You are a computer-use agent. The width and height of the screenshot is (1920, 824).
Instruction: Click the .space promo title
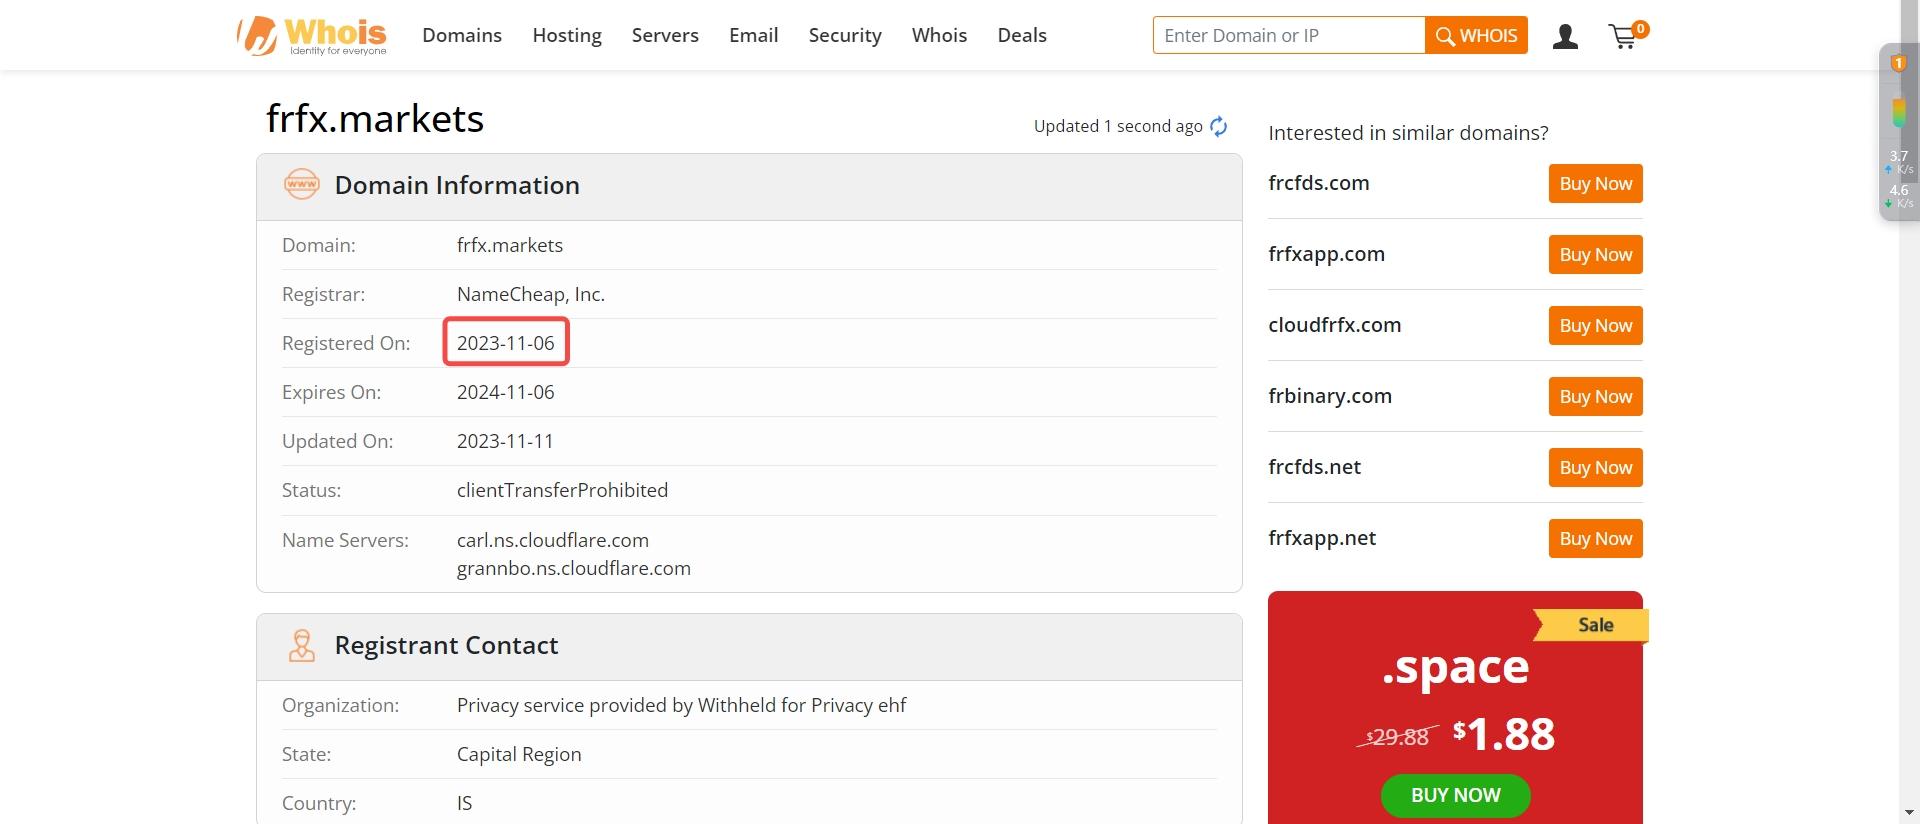pyautogui.click(x=1455, y=668)
